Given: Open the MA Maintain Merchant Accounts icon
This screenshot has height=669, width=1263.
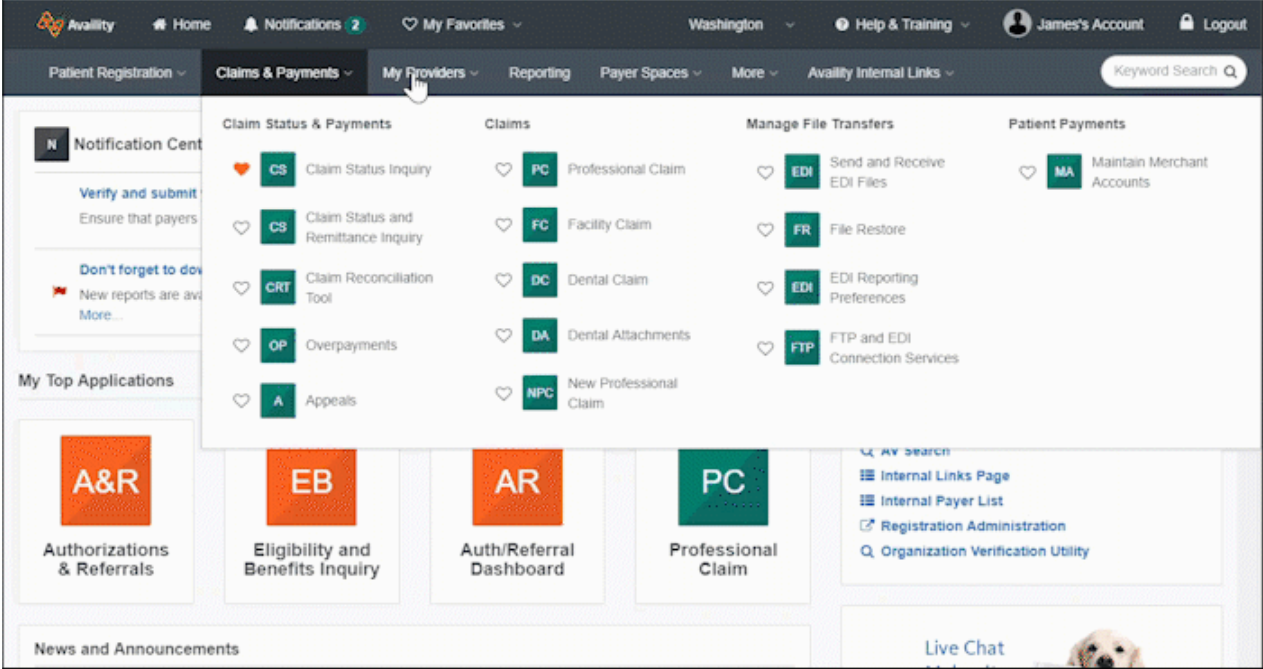Looking at the screenshot, I should pos(1064,172).
